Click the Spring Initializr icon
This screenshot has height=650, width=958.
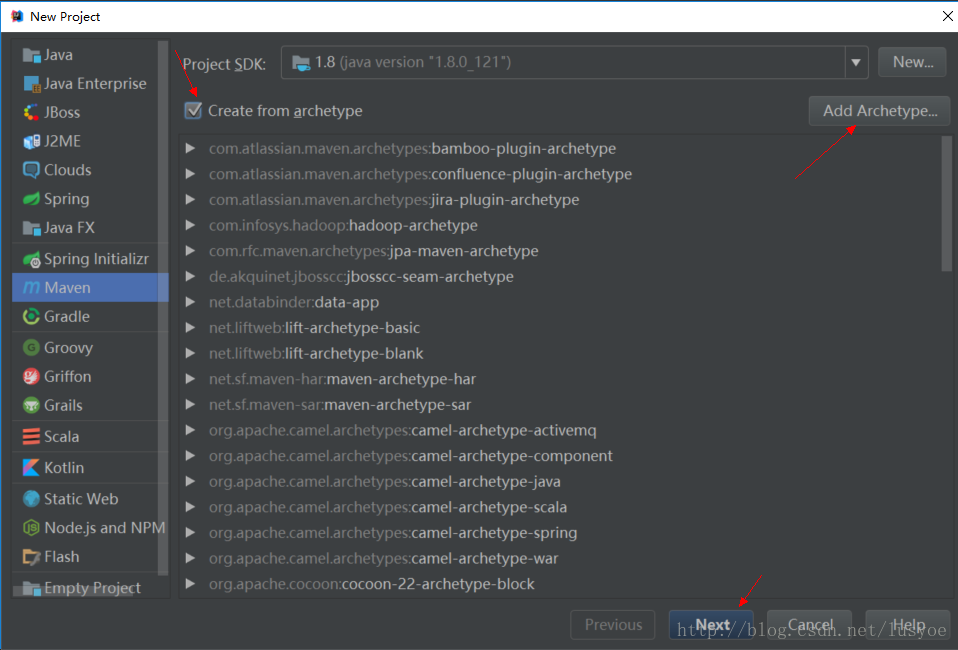point(31,260)
